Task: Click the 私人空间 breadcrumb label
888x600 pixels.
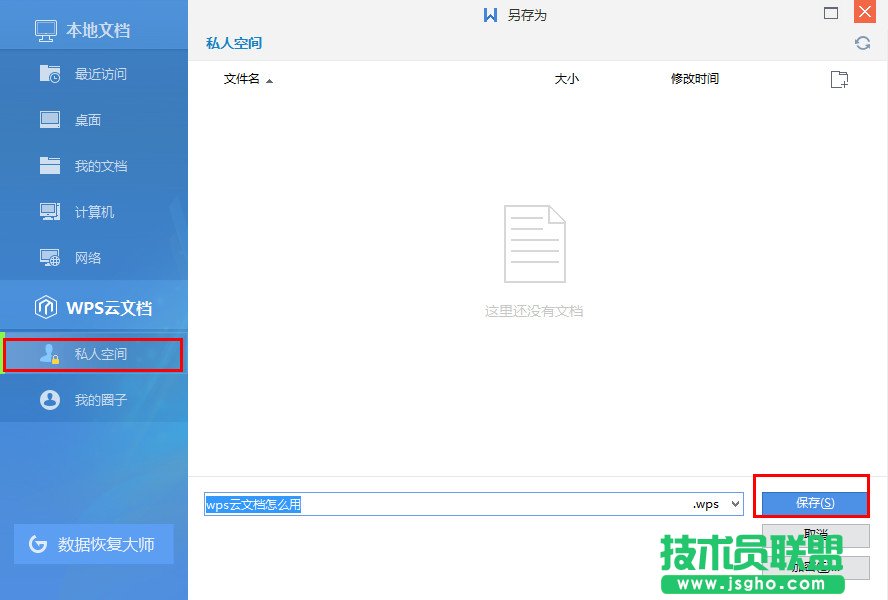Action: (232, 43)
